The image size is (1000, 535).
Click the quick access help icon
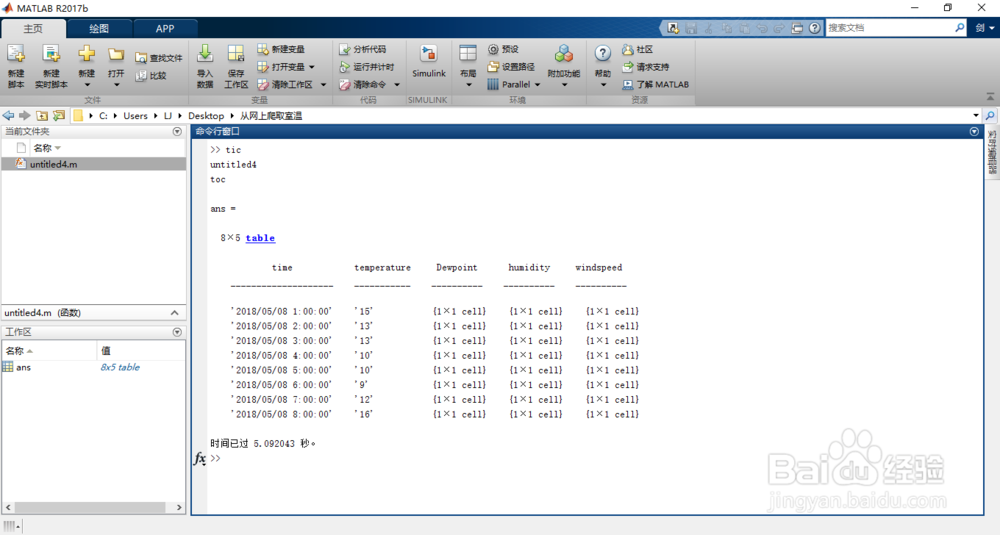click(x=814, y=28)
